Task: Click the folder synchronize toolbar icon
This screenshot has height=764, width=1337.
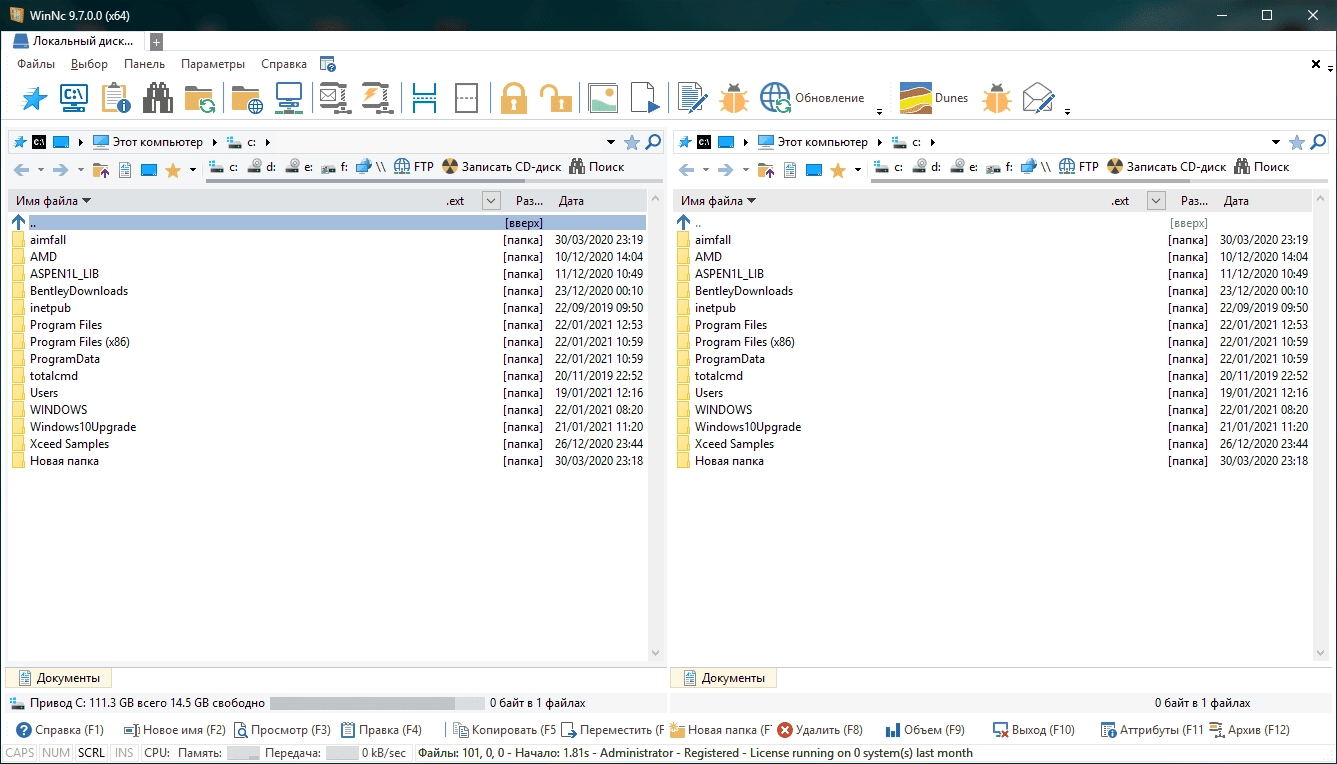Action: pyautogui.click(x=199, y=98)
